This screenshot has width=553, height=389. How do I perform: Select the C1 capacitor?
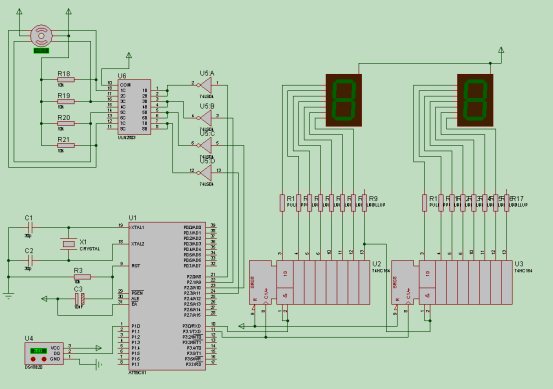(30, 227)
